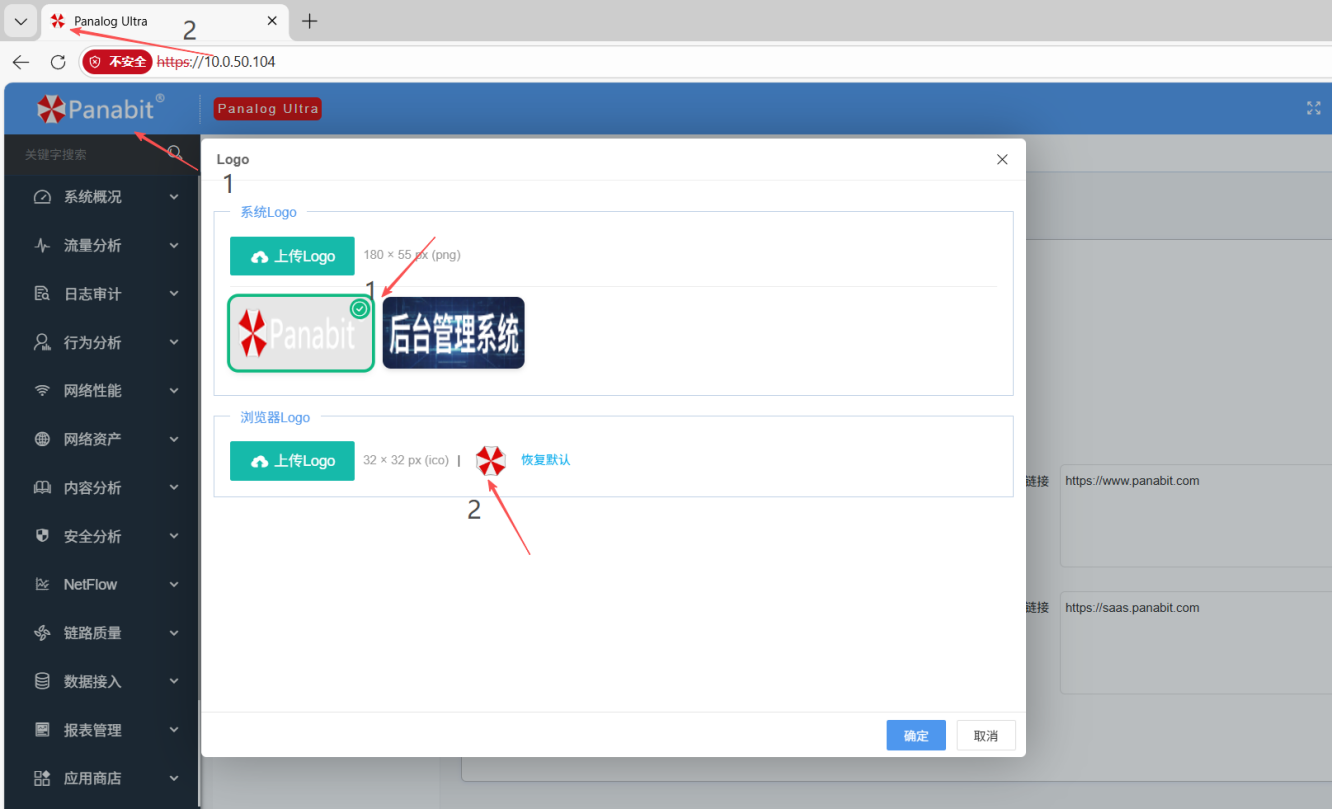Click the 关键字搜索 search field
Image resolution: width=1332 pixels, height=809 pixels.
pyautogui.click(x=90, y=155)
